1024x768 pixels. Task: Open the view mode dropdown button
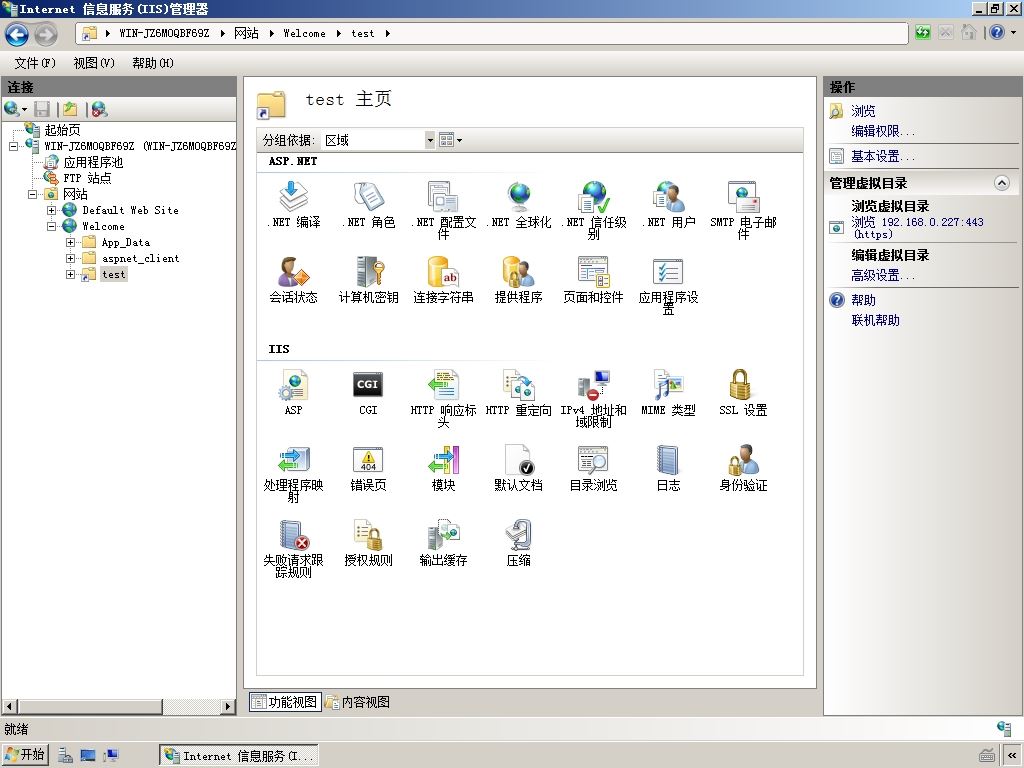coord(451,140)
